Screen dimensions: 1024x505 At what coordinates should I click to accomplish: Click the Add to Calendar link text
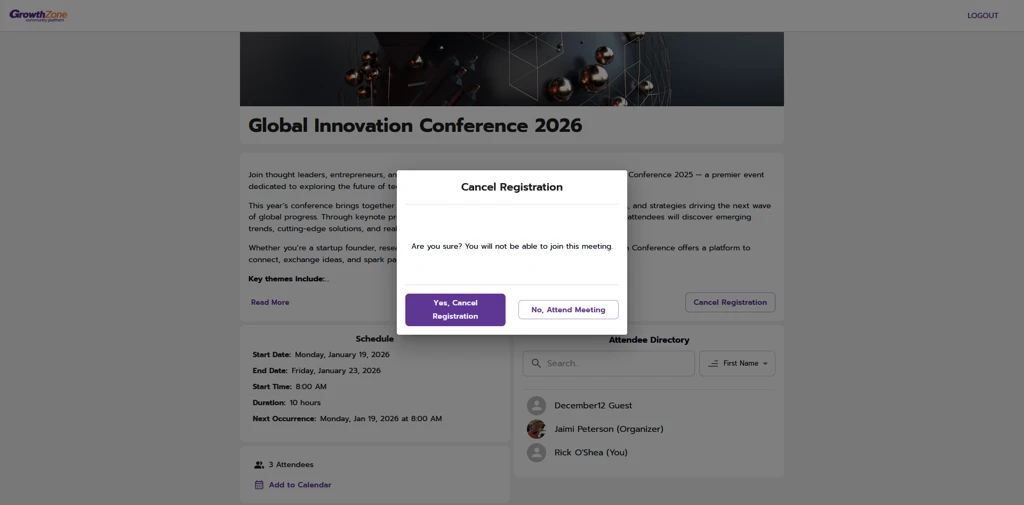click(300, 485)
